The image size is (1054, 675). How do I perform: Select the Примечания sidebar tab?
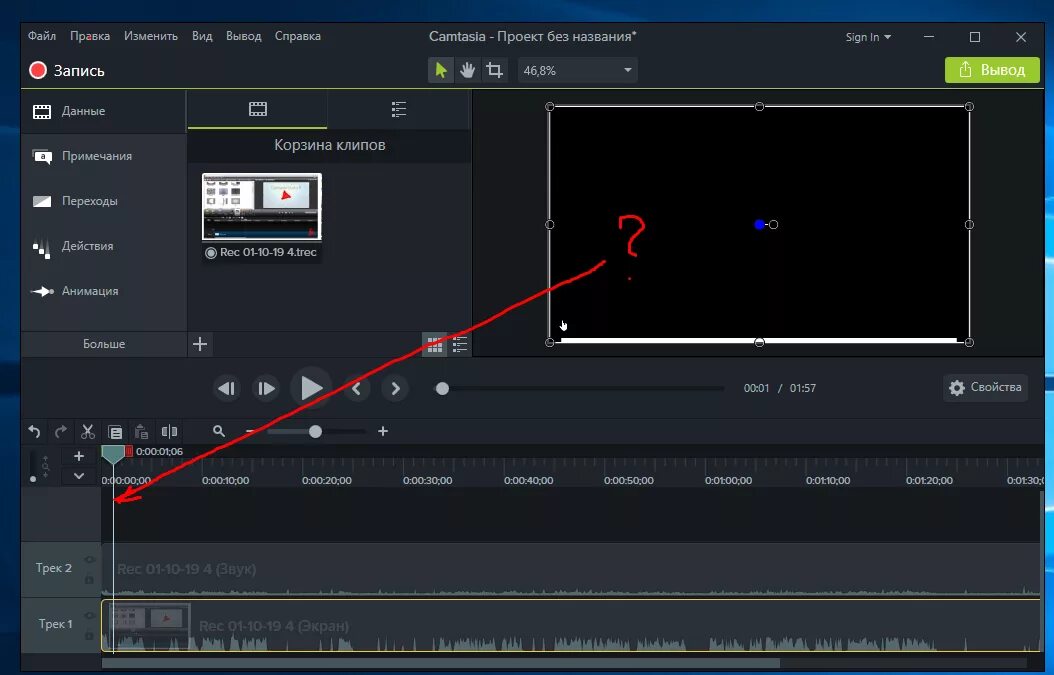(104, 156)
